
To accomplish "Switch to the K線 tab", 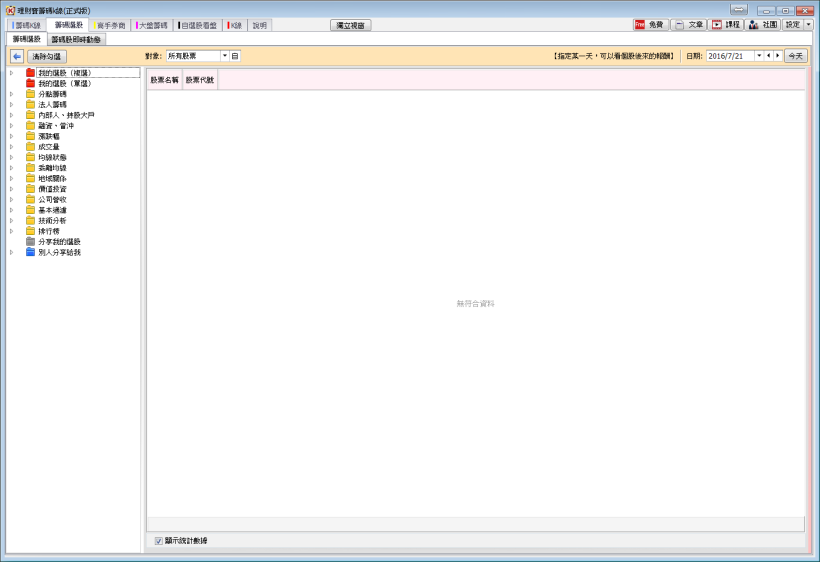I will click(x=235, y=25).
